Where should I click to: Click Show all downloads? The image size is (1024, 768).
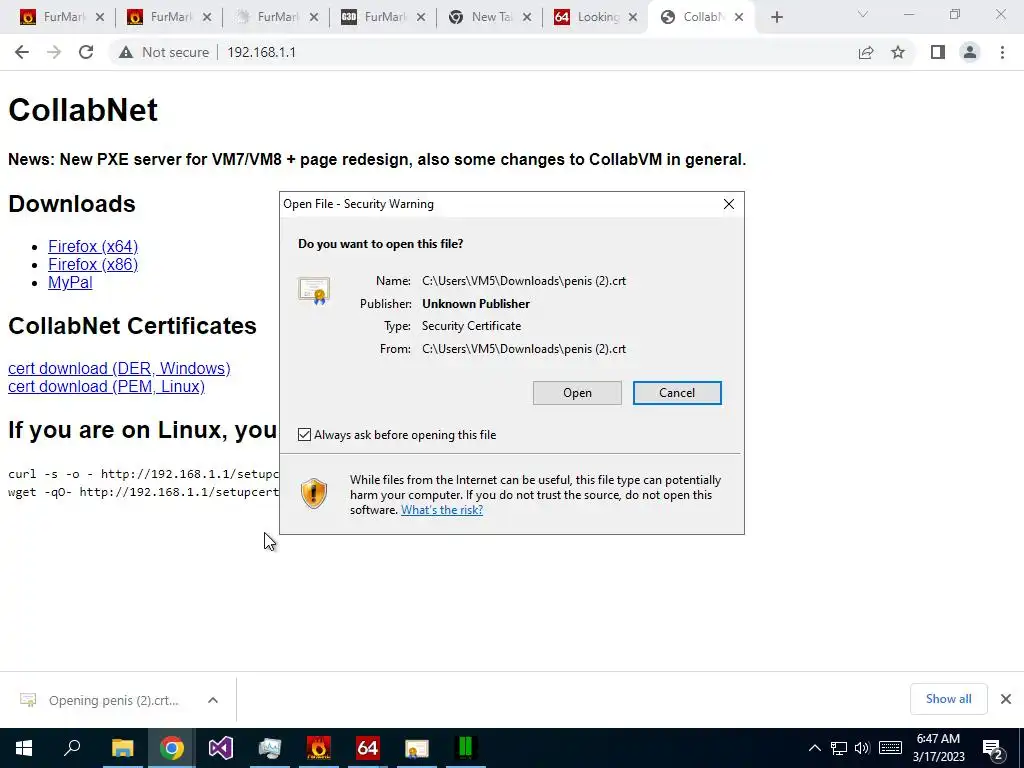(x=948, y=699)
